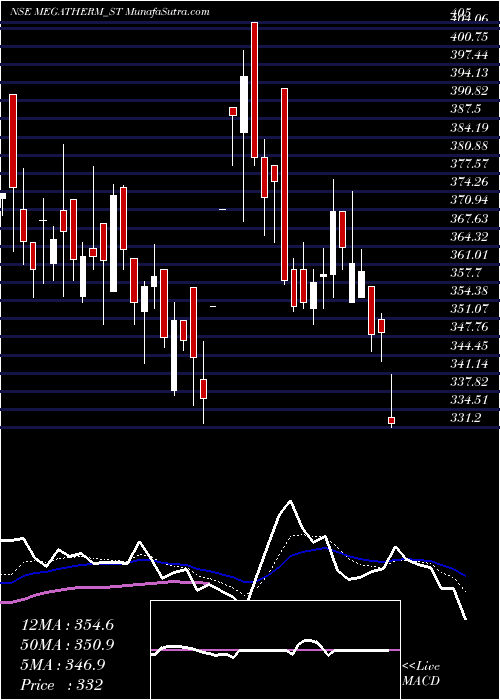Click the 344.45 price axis label
The width and height of the screenshot is (500, 700).
coord(469,346)
